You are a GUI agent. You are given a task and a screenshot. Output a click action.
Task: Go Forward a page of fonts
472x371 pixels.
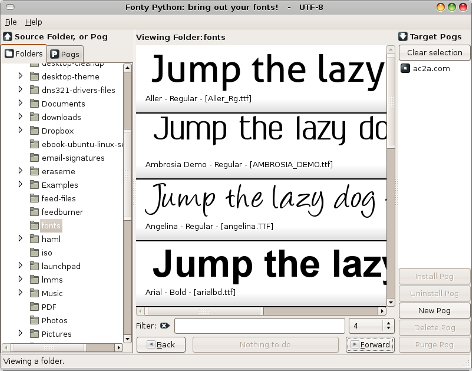370,345
